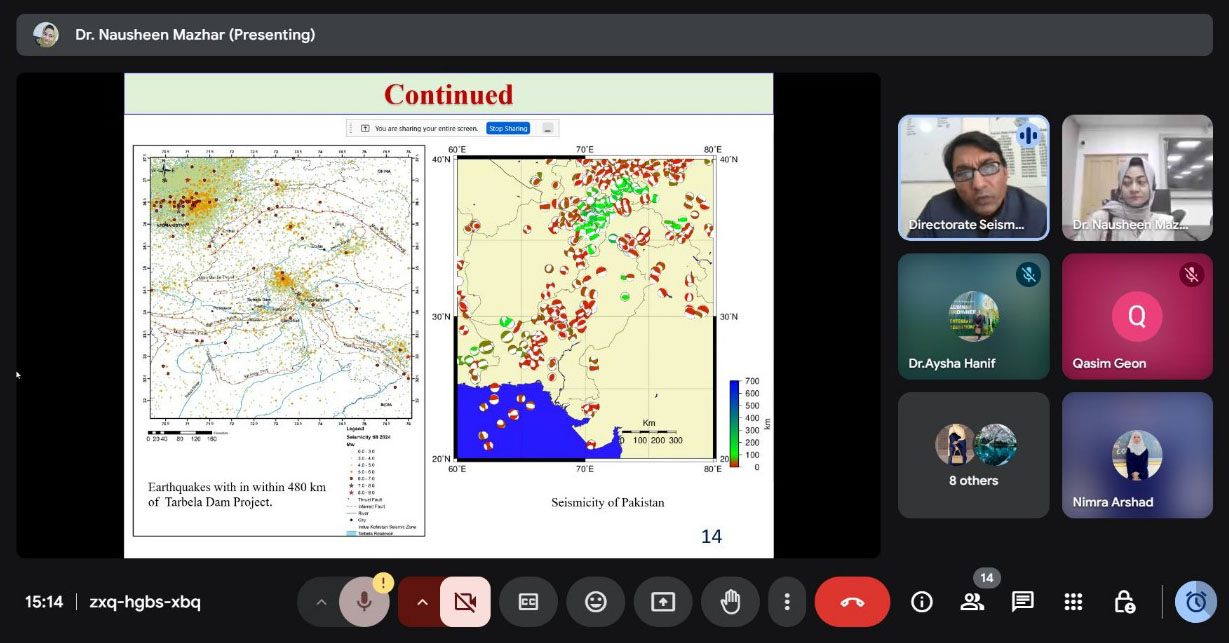This screenshot has width=1229, height=643.
Task: Click speaking indicator on Directorate tile
Action: pyautogui.click(x=1027, y=136)
